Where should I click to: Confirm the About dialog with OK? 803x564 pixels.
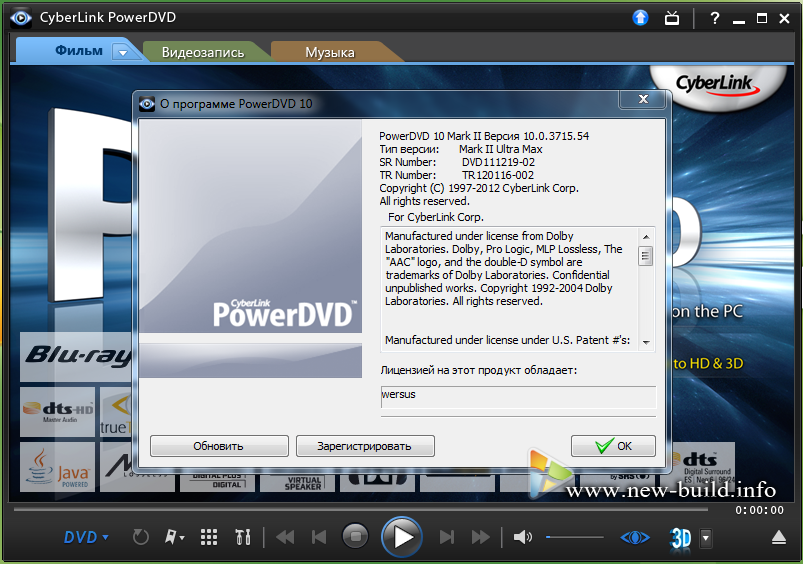coord(613,446)
